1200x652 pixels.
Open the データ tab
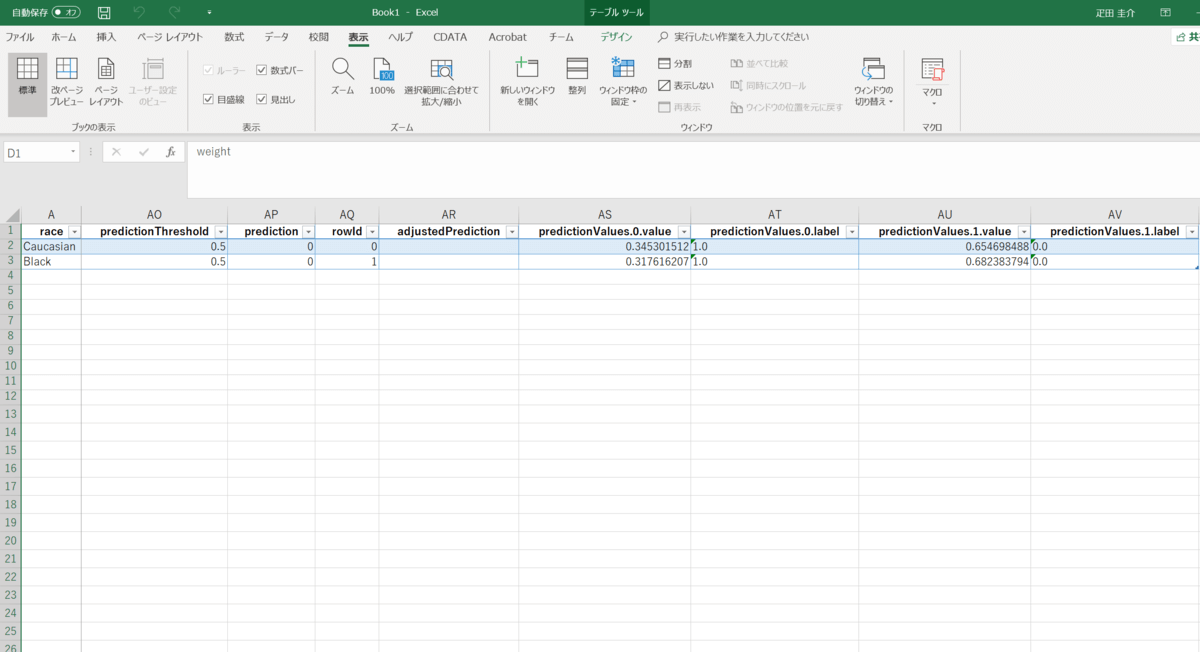[x=277, y=37]
